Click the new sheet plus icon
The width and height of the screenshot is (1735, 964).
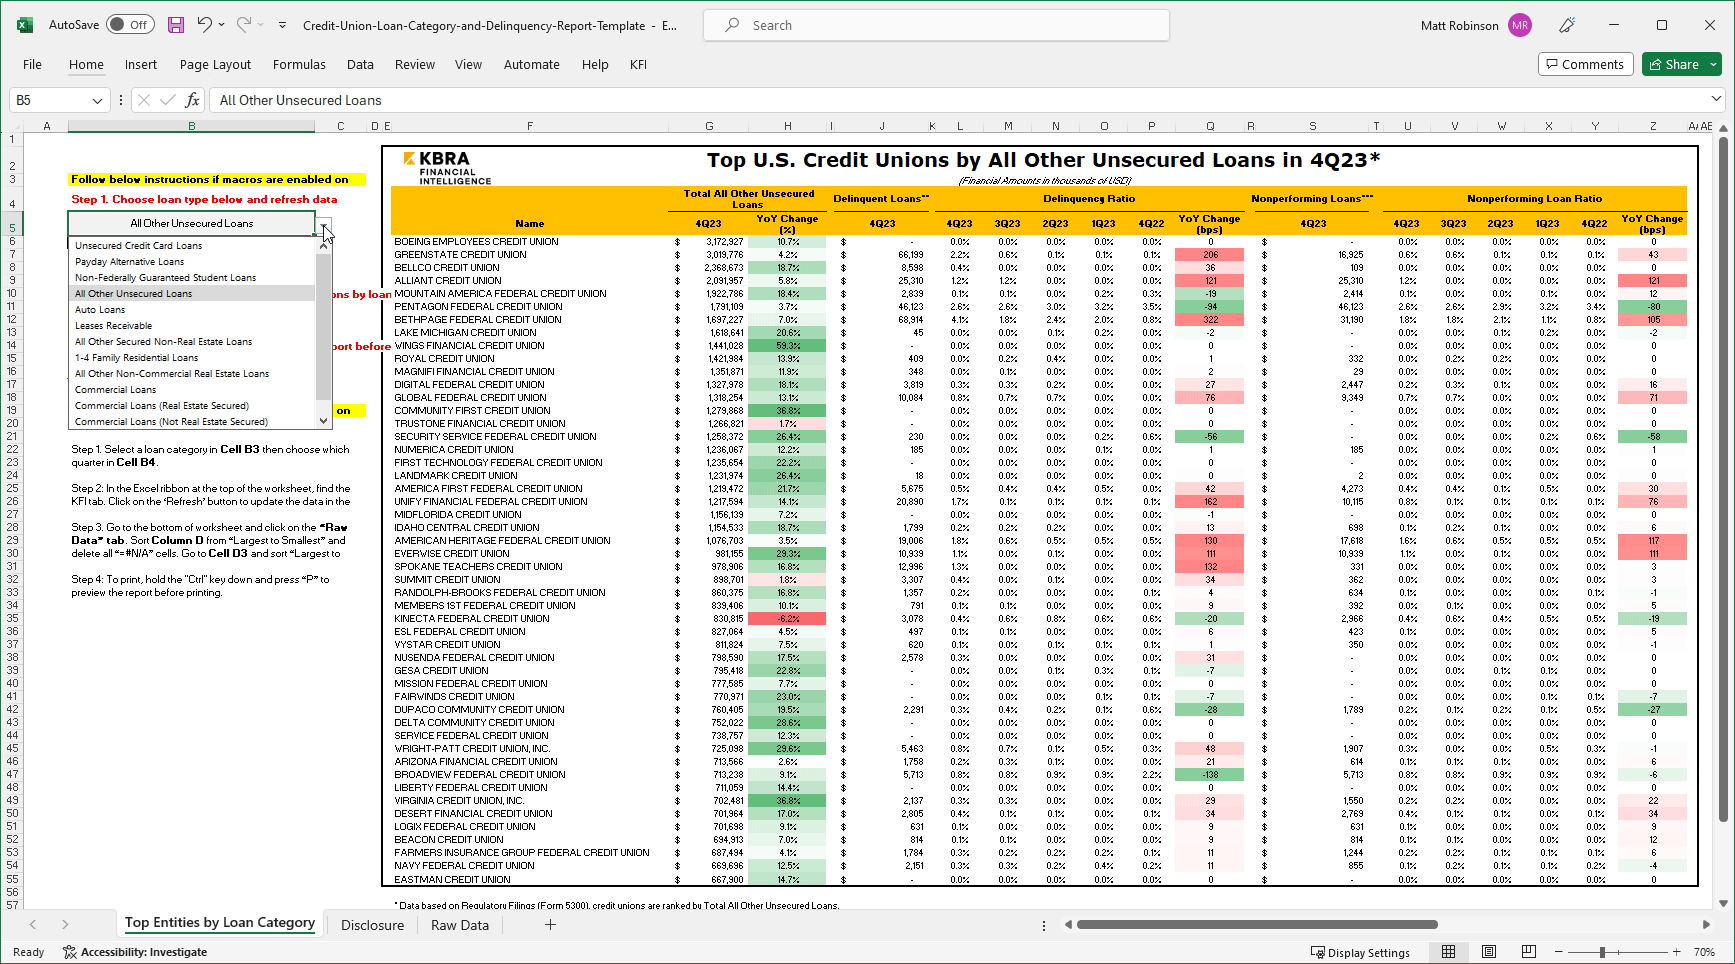550,925
